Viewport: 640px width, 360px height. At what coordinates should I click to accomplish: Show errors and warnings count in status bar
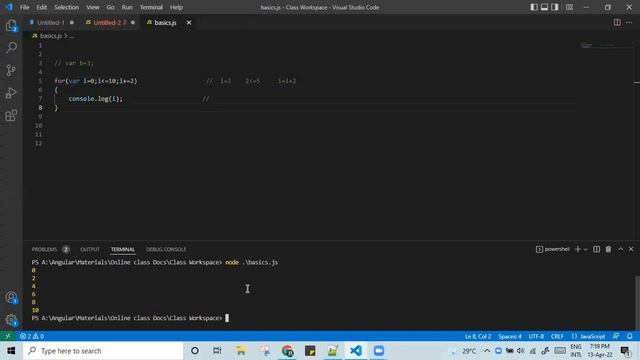tap(32, 336)
